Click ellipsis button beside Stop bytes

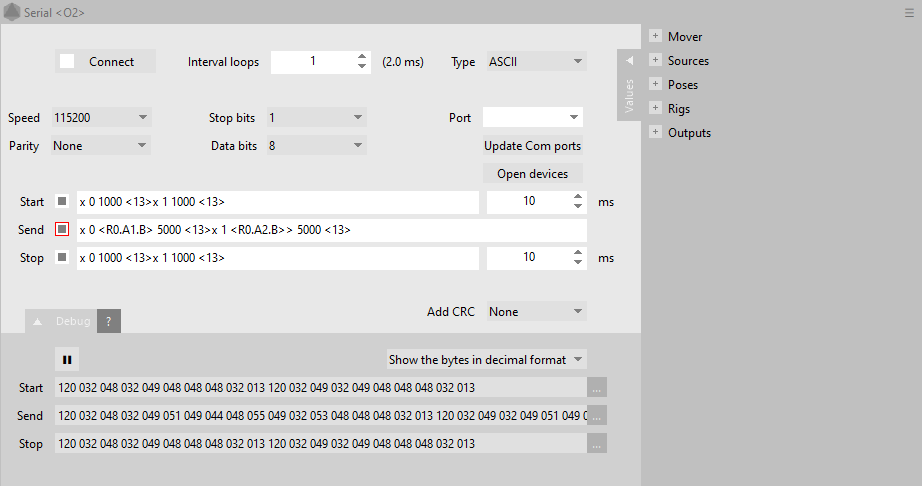coord(597,444)
